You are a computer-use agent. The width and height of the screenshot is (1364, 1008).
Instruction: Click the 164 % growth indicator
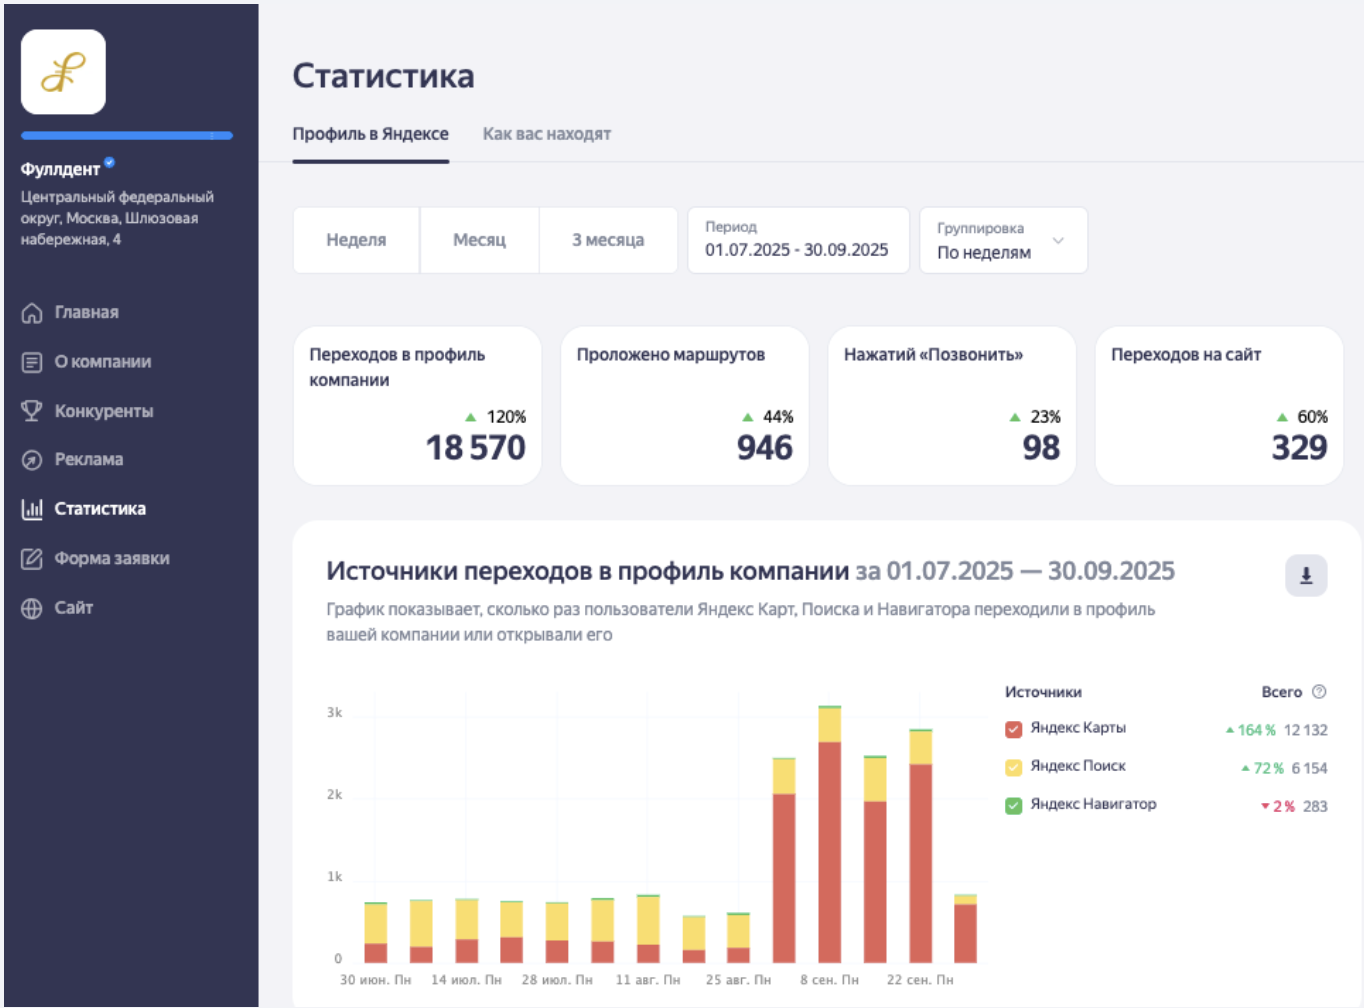(x=1251, y=730)
